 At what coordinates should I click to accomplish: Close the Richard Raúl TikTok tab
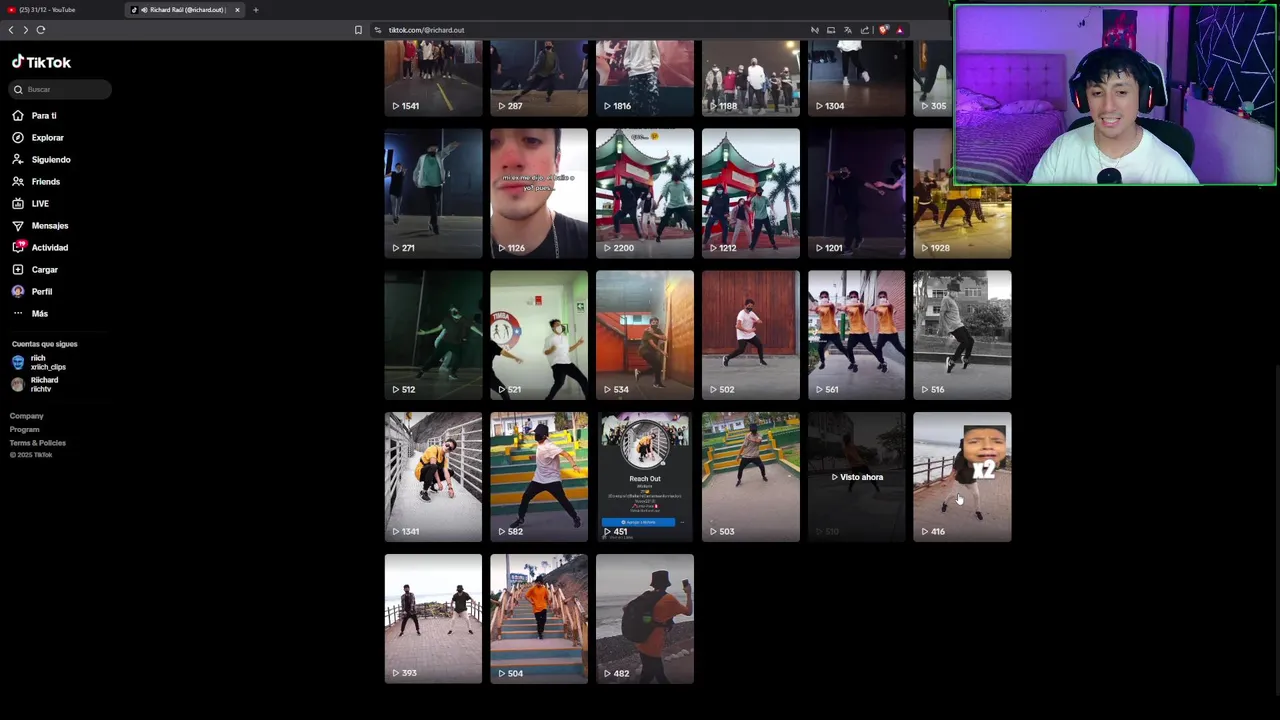tap(237, 10)
